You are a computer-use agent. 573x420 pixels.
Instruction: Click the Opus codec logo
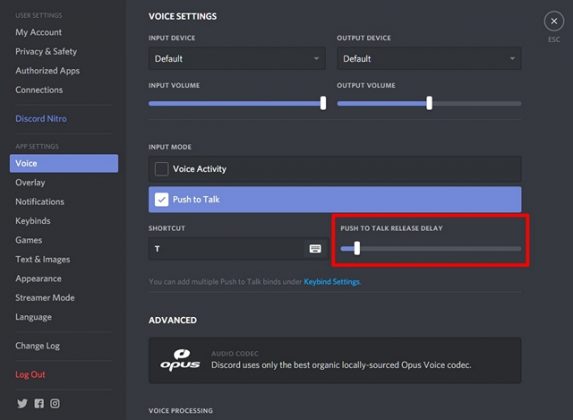[180, 360]
